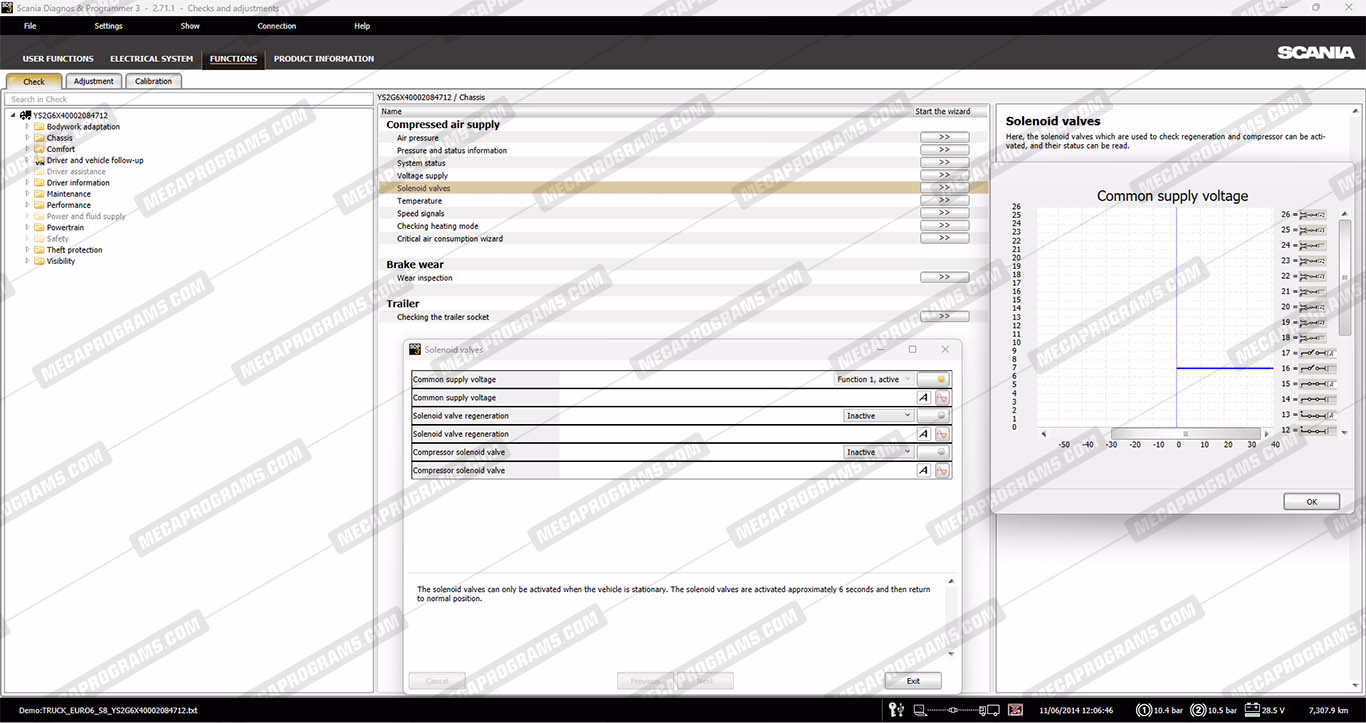Click OK in the Common supply voltage graph
Viewport: 1366px width, 723px height.
click(x=1311, y=502)
